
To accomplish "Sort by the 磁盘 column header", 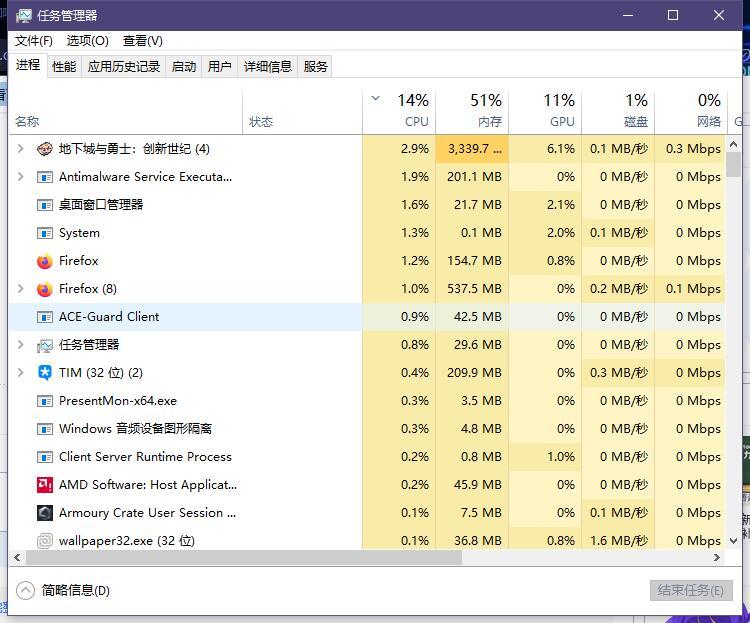I will pyautogui.click(x=618, y=112).
